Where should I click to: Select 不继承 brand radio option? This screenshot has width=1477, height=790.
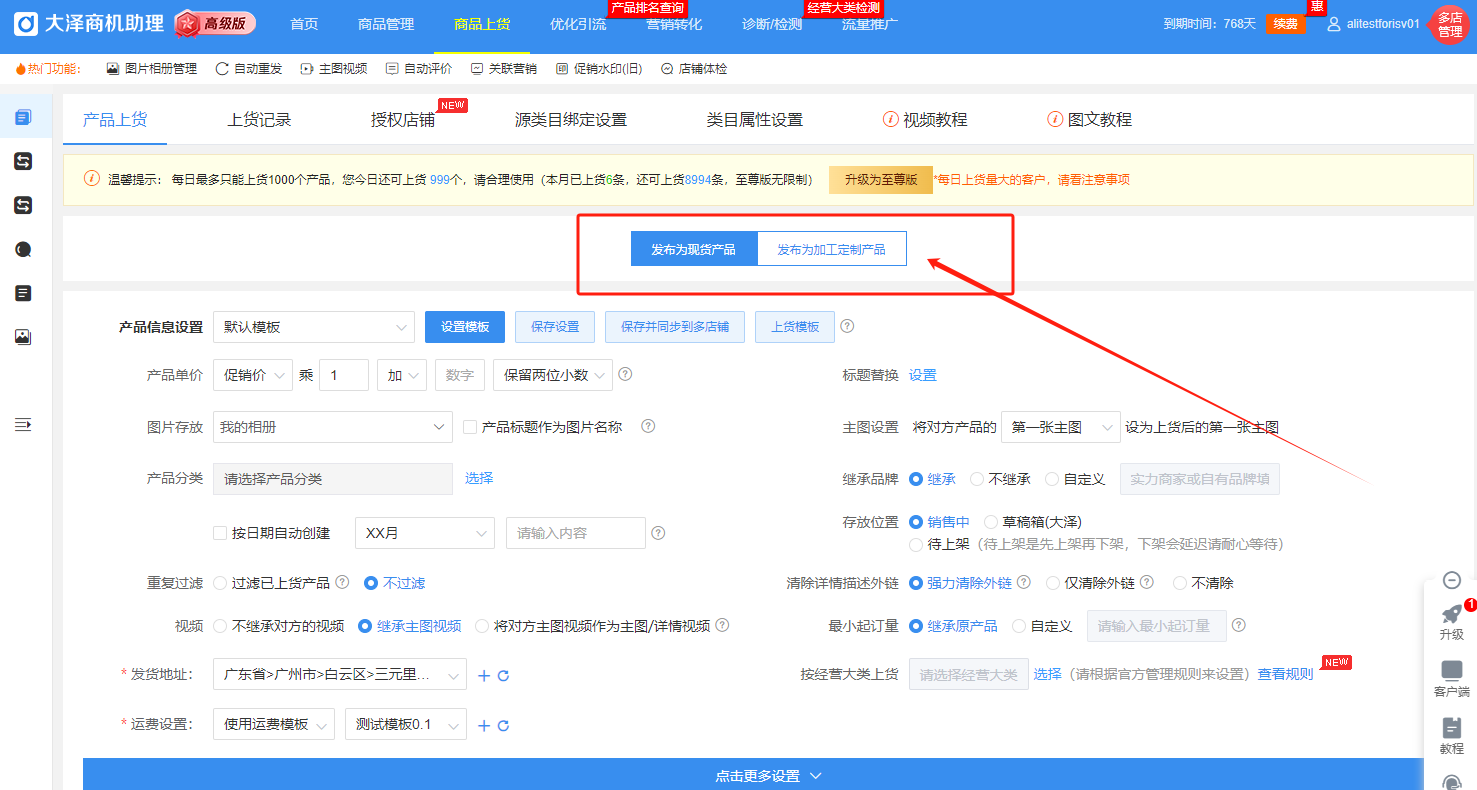coord(977,479)
